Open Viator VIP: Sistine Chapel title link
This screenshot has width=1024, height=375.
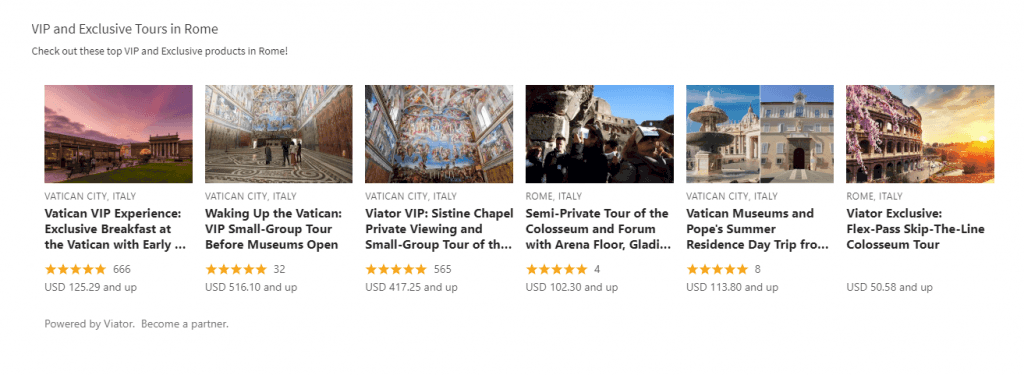point(439,229)
